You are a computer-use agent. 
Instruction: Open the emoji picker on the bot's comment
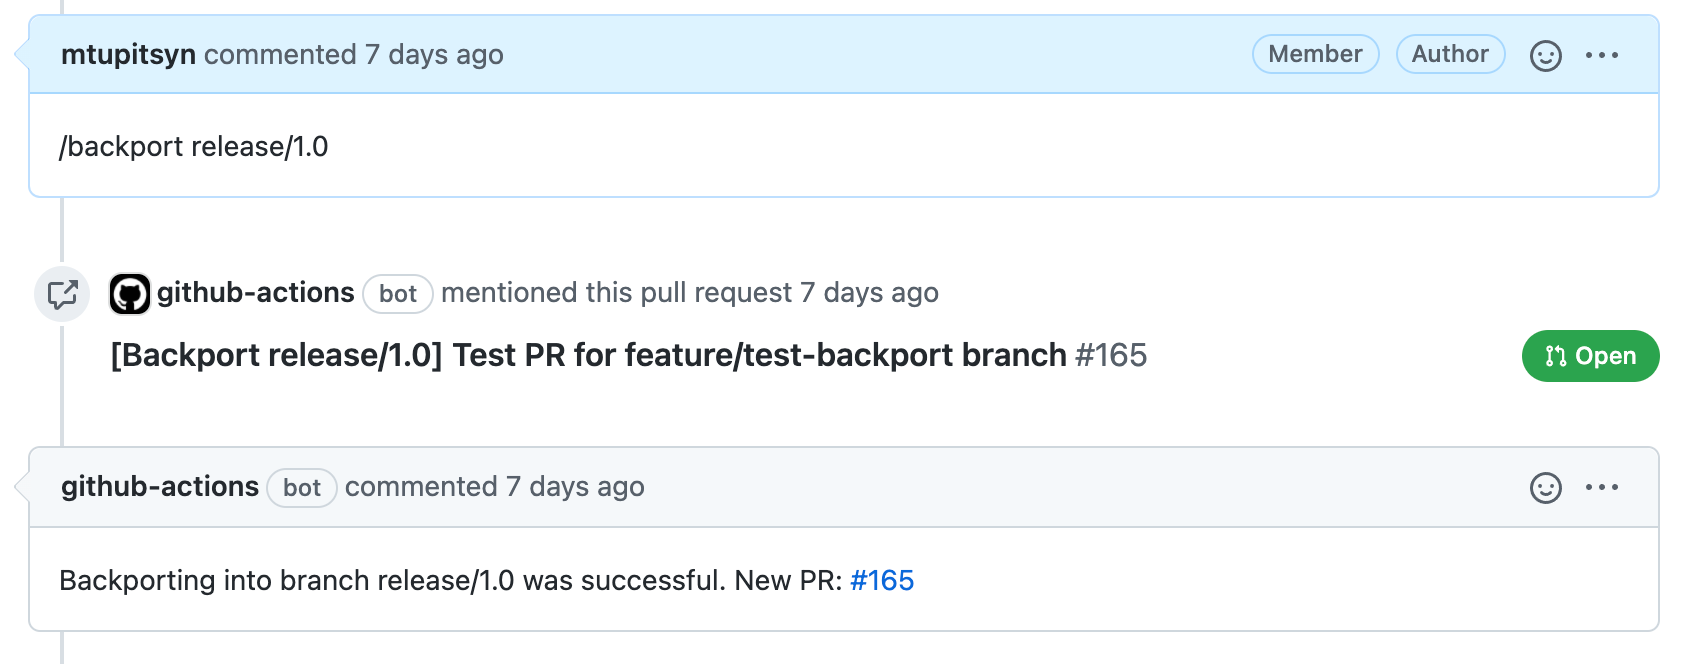tap(1544, 487)
